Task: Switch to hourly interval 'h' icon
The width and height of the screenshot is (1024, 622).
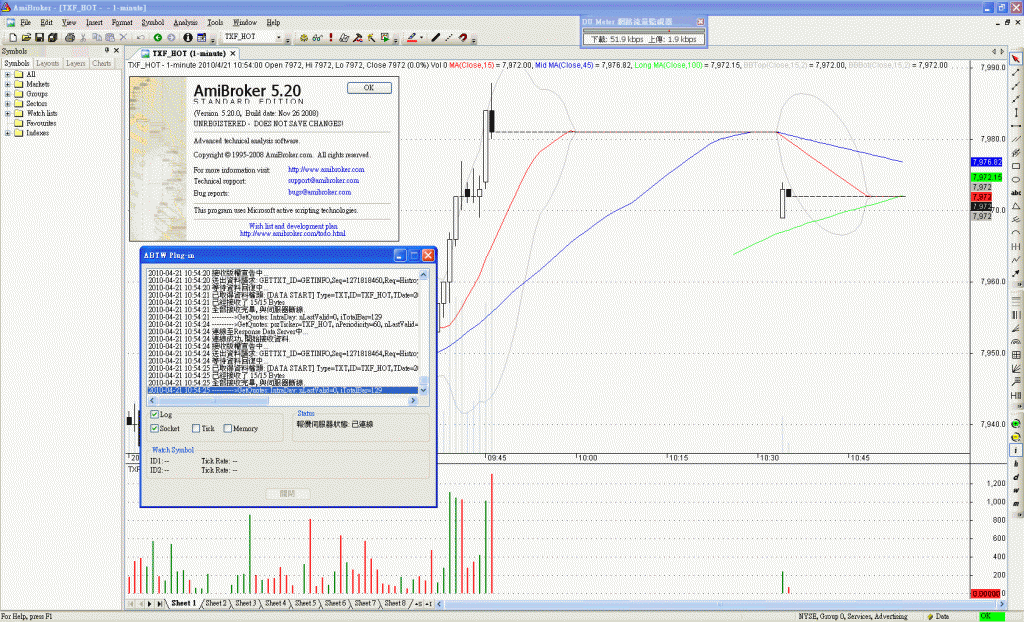Action: coord(1016,464)
